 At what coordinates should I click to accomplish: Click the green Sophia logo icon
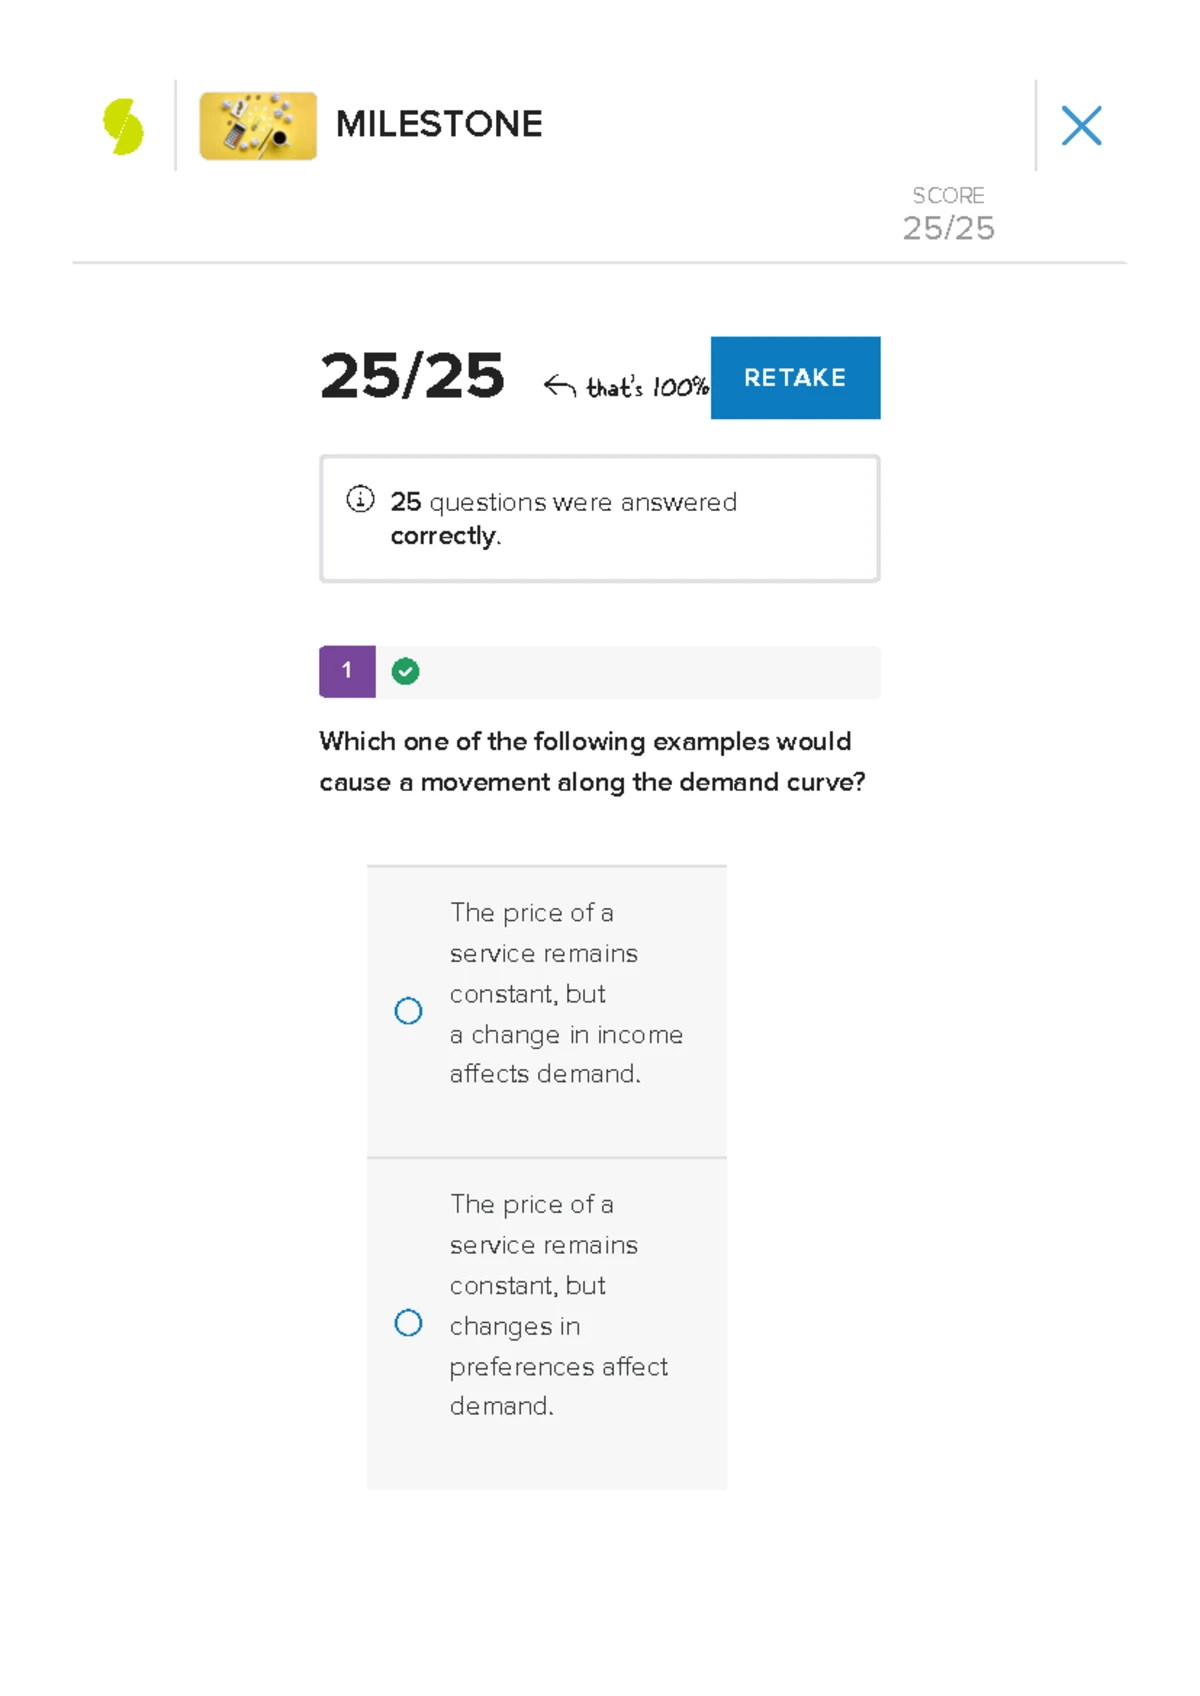[123, 127]
